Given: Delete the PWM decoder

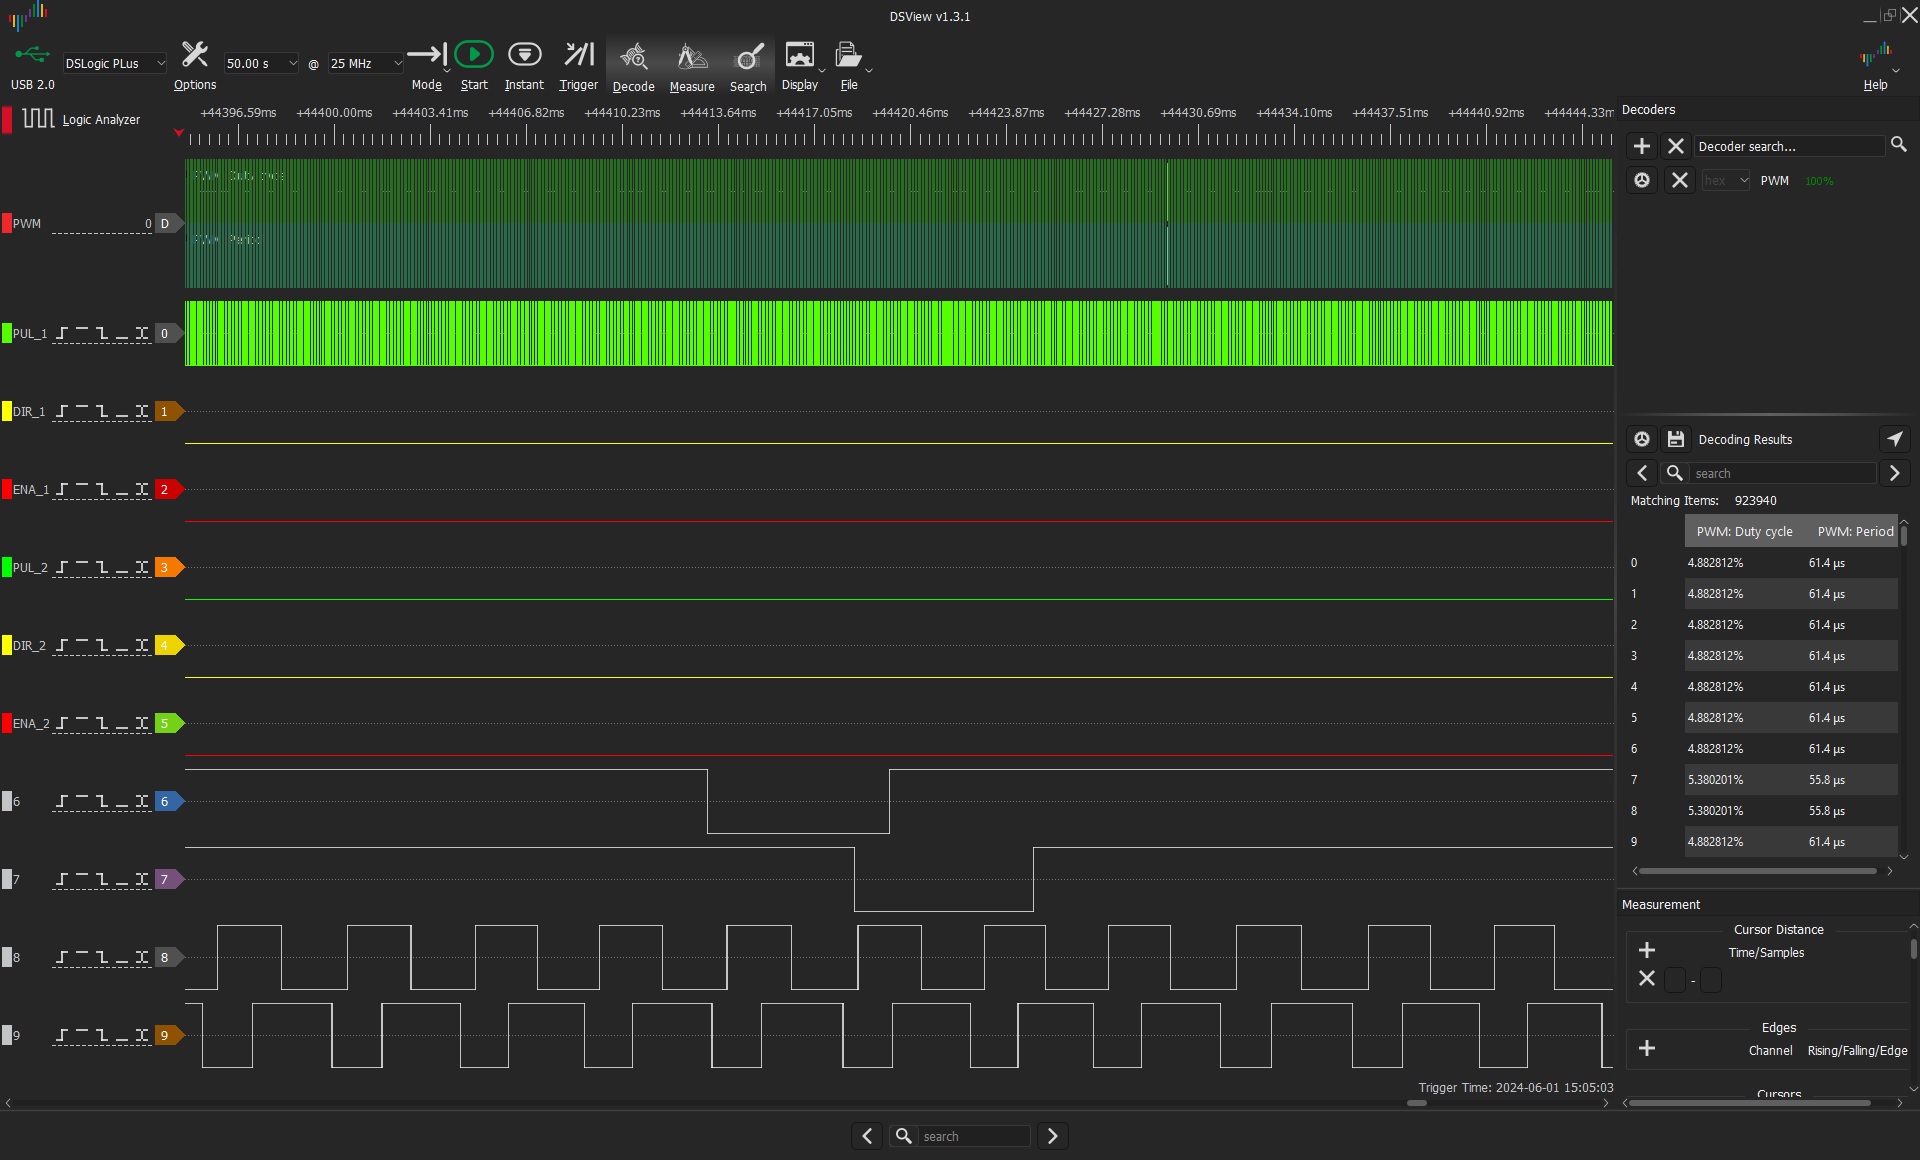Looking at the screenshot, I should coord(1680,180).
